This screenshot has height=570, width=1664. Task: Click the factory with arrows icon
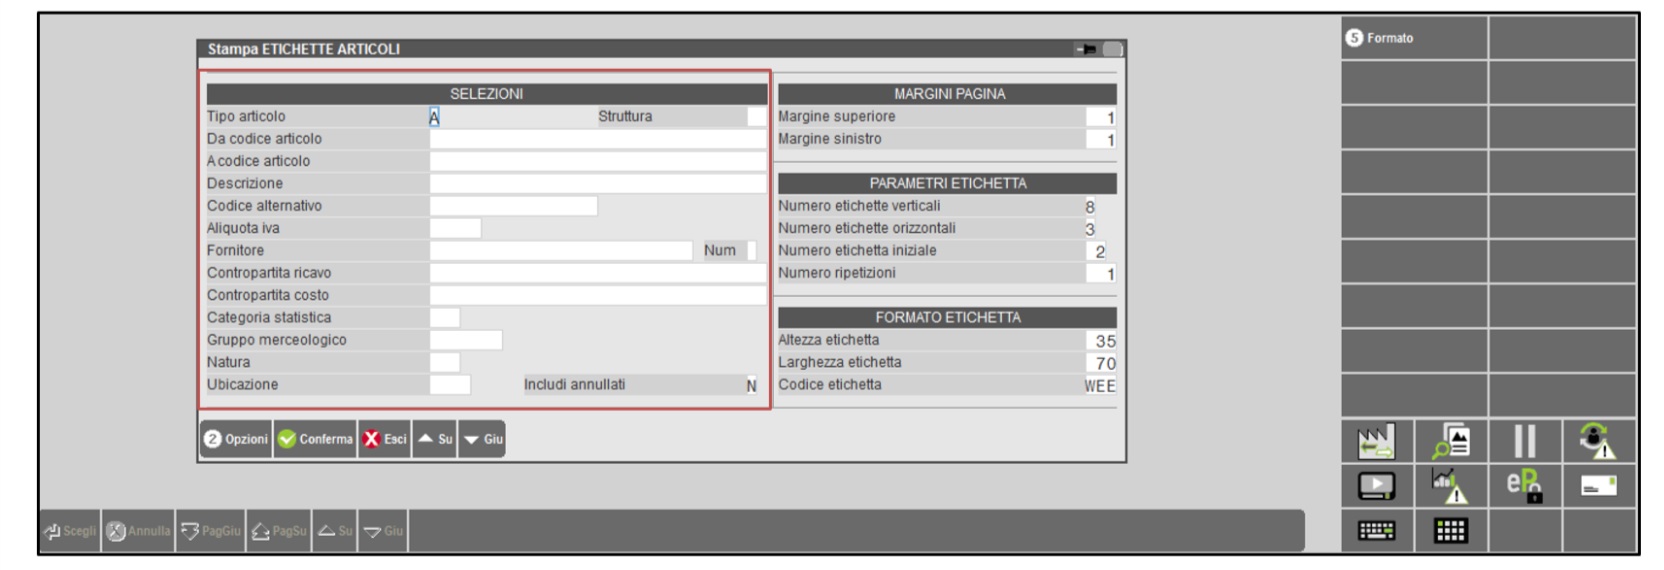click(1376, 441)
